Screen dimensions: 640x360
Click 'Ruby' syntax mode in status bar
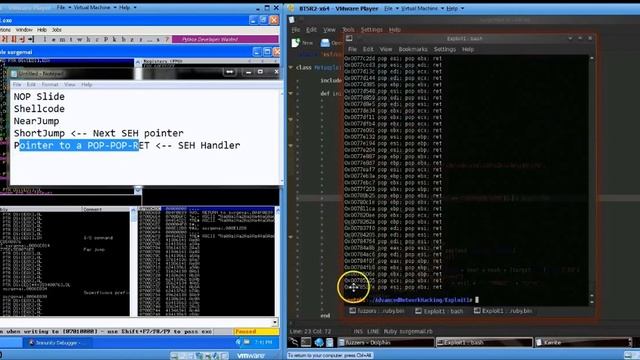[x=390, y=331]
